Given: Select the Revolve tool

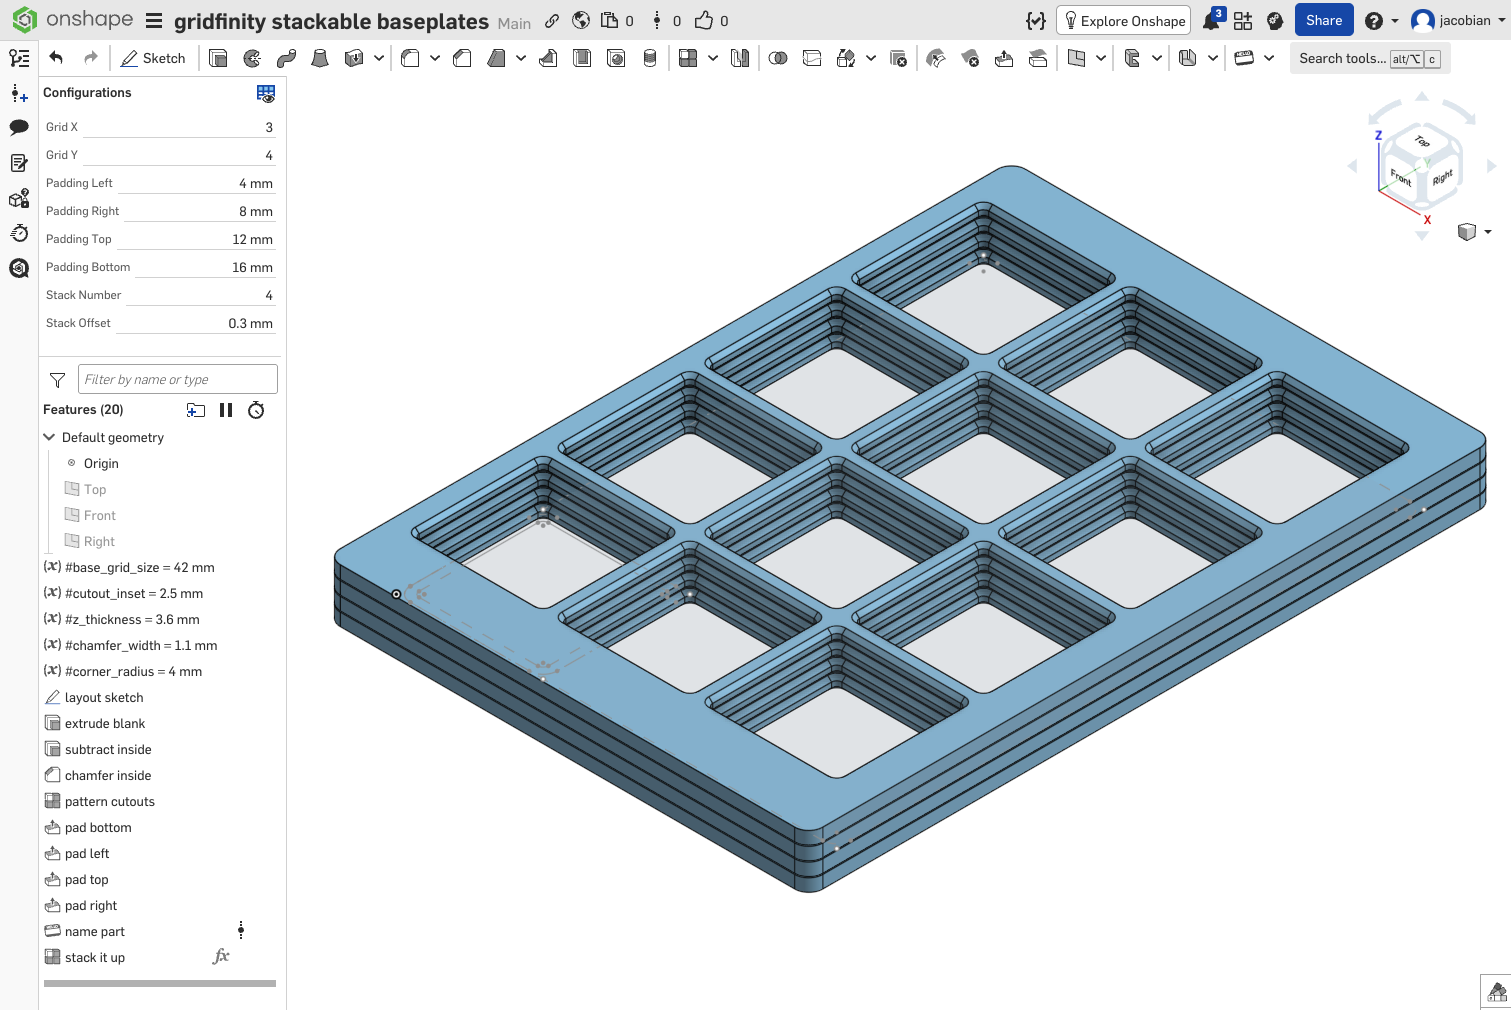Looking at the screenshot, I should click(x=252, y=58).
